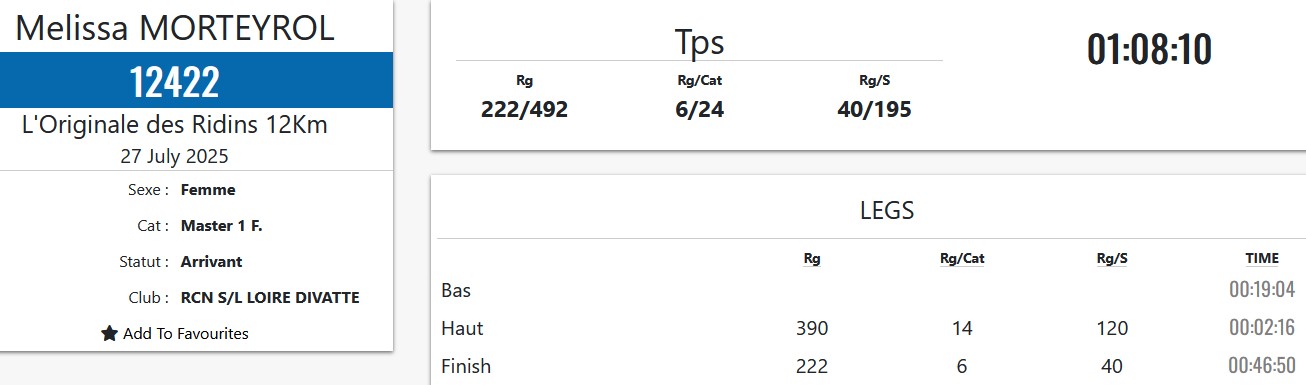
Task: Click the club name RCN S/L LOIRE DIVATTE
Action: (270, 298)
